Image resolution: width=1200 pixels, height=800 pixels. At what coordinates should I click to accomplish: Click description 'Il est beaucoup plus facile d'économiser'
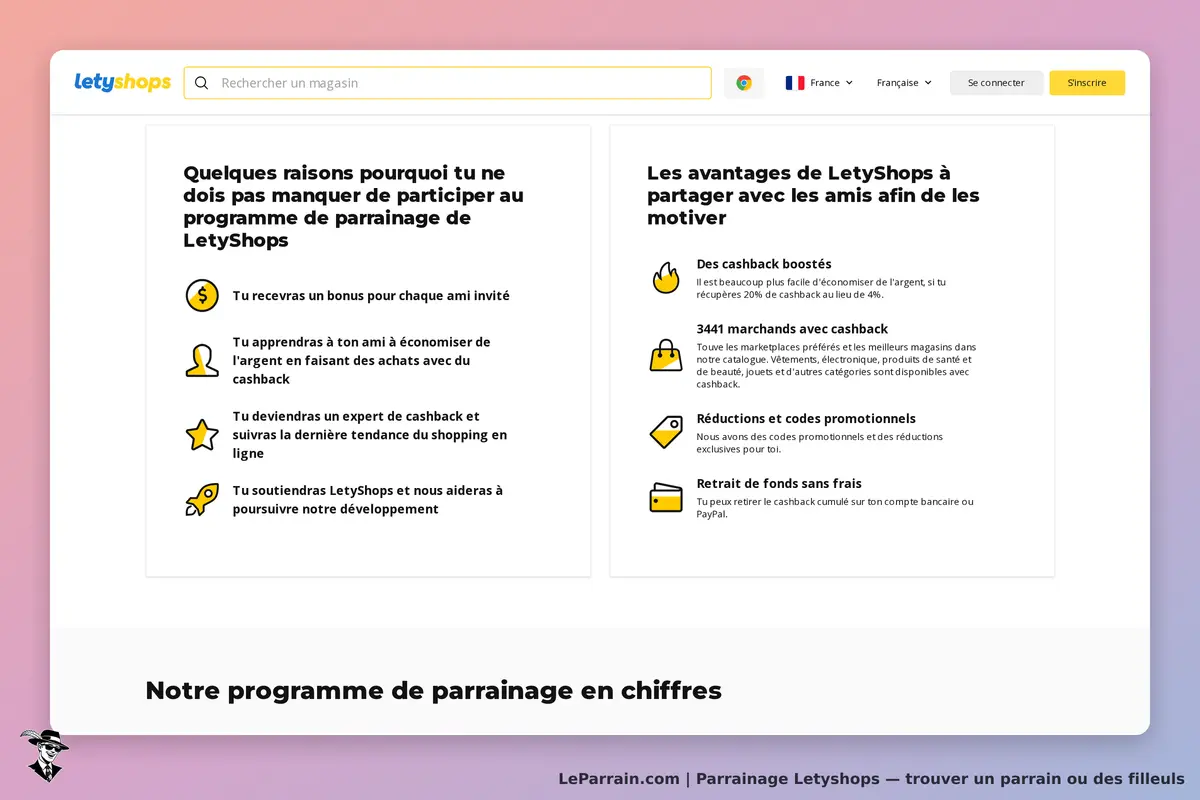pos(821,288)
